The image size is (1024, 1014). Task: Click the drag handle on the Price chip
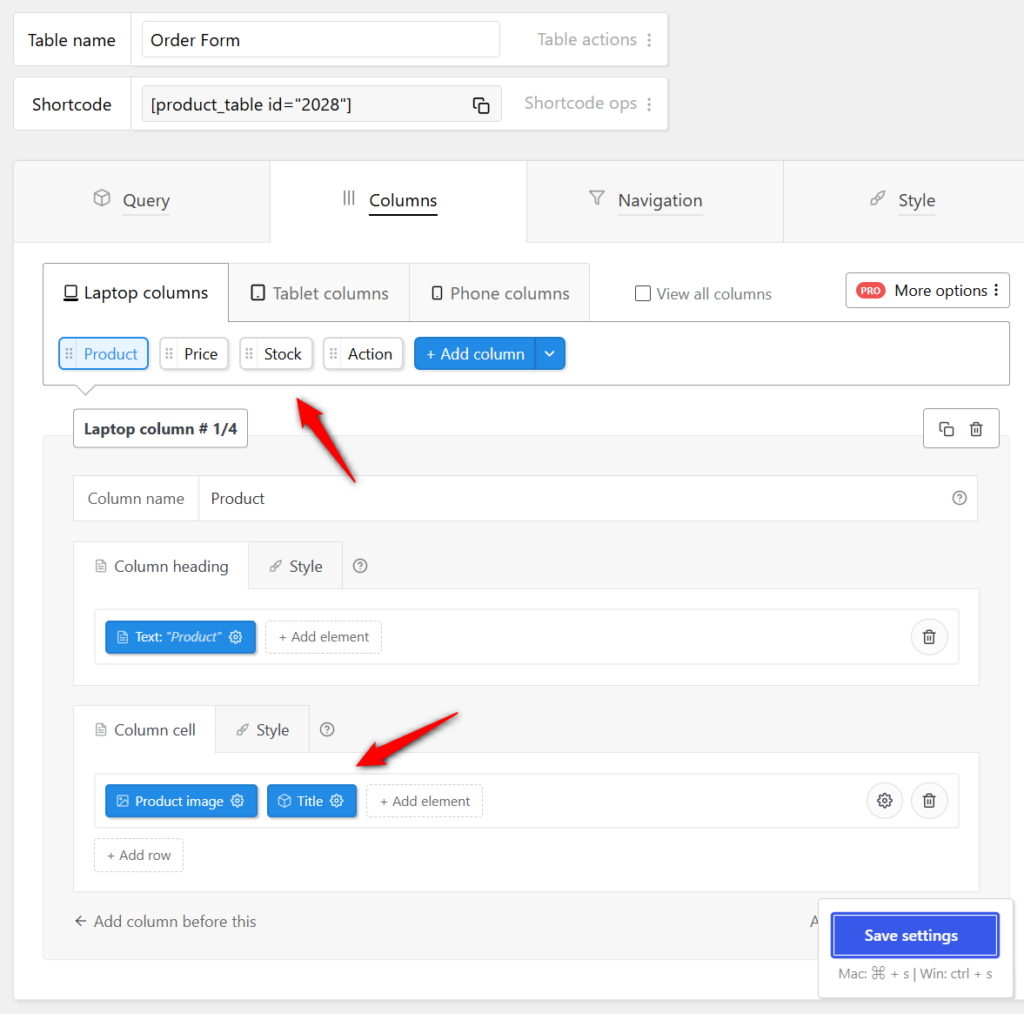[169, 354]
